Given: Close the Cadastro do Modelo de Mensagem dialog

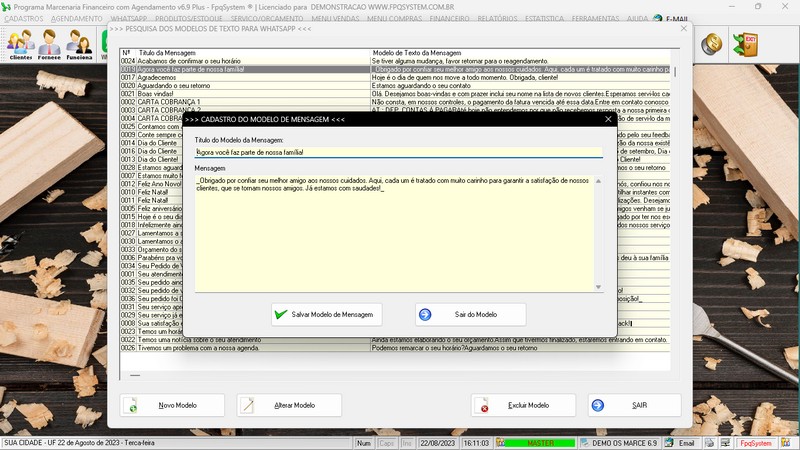Looking at the screenshot, I should pos(608,119).
